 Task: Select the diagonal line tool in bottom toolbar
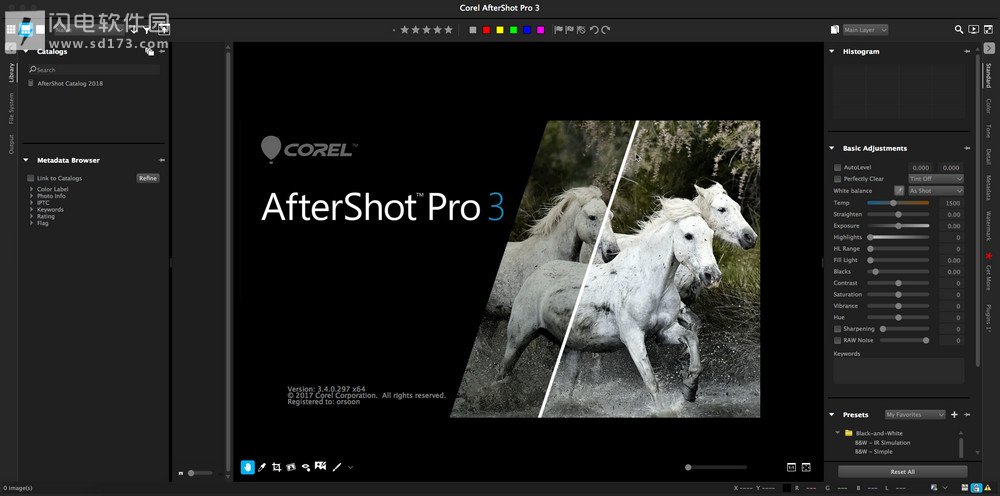point(337,467)
